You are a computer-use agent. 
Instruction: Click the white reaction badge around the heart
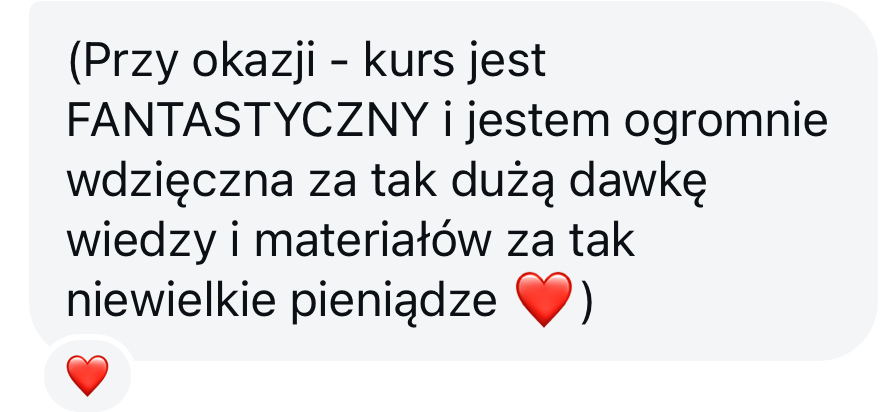click(x=88, y=374)
